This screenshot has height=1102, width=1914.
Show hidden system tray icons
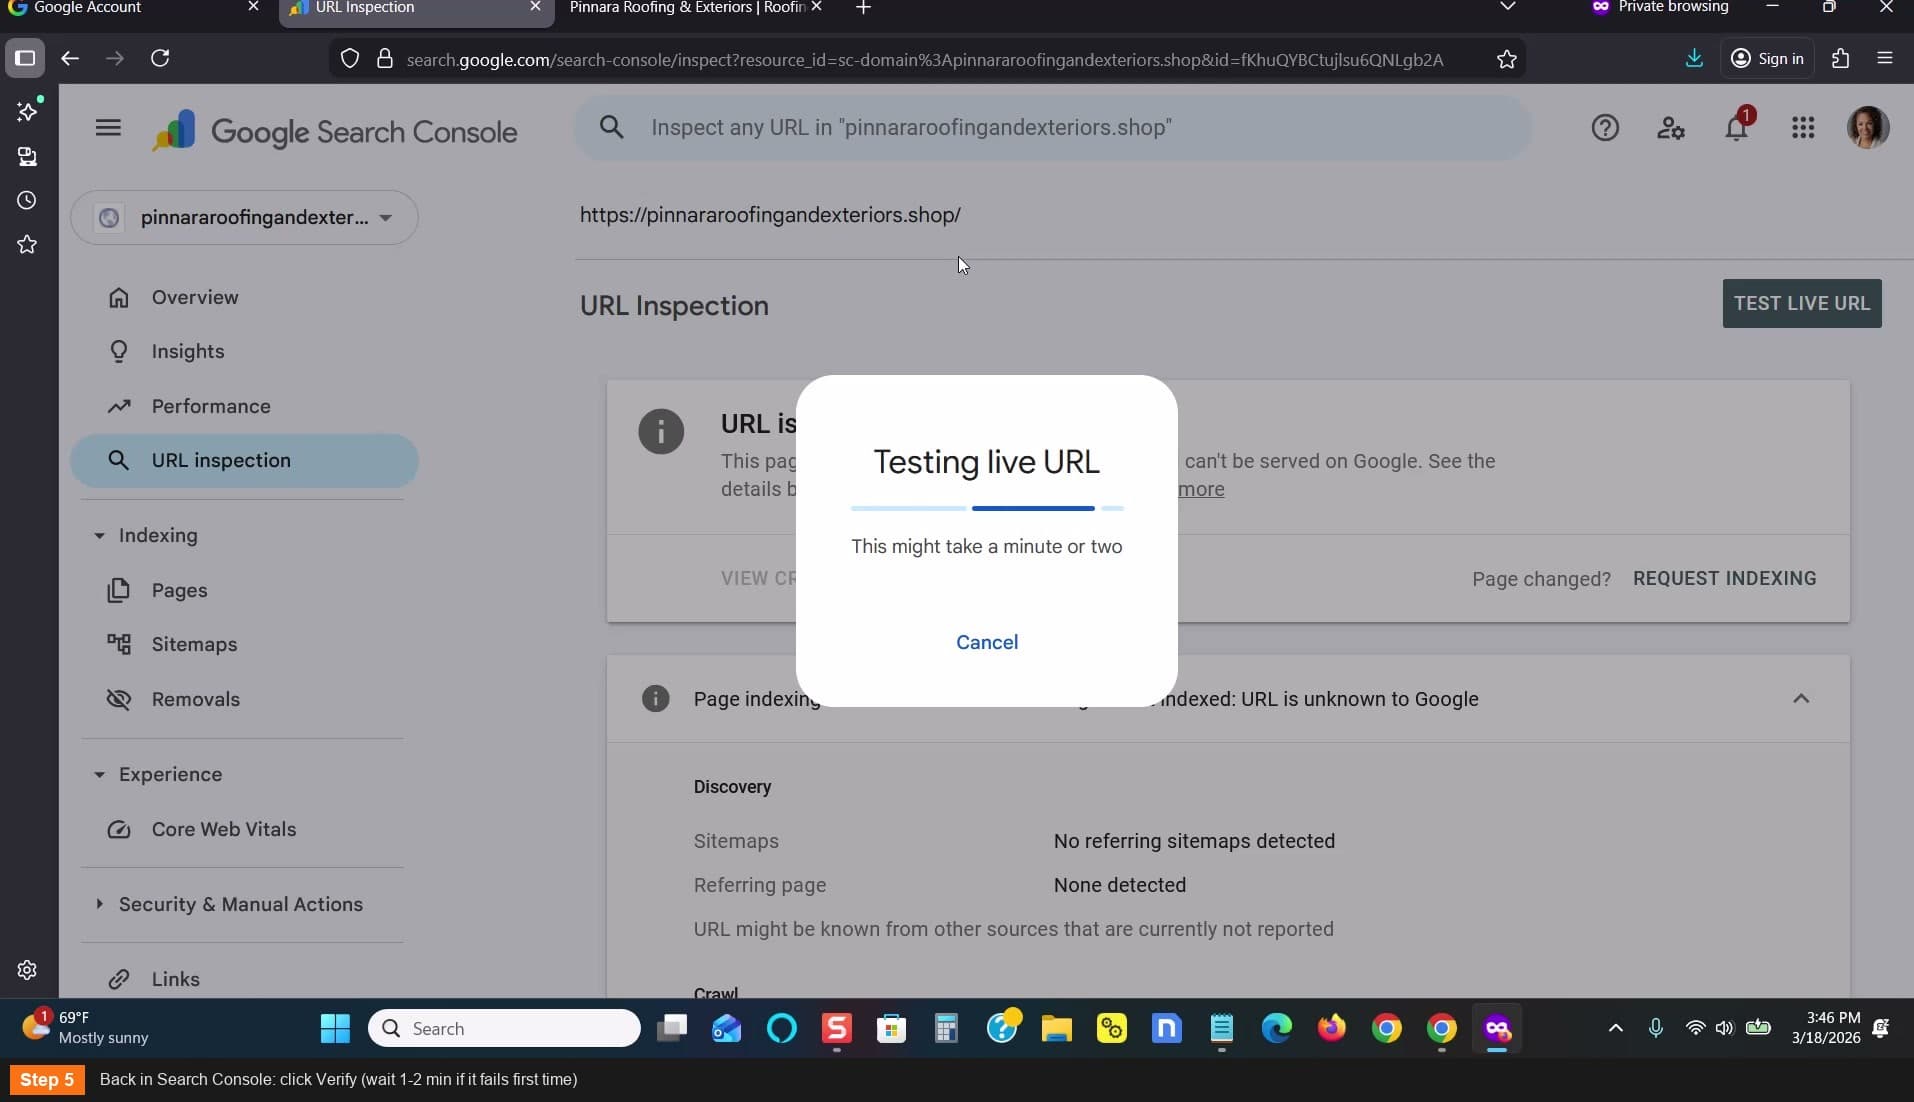tap(1615, 1028)
